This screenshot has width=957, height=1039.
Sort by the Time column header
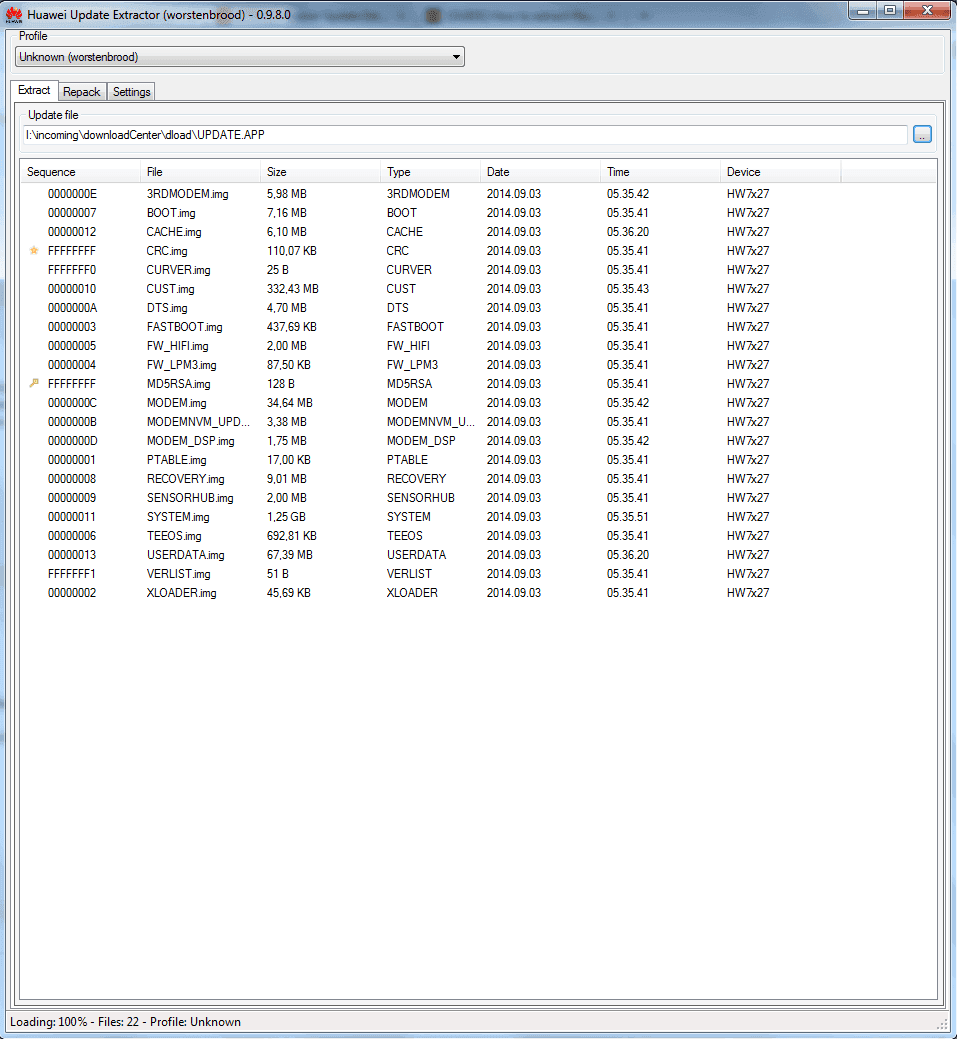660,172
